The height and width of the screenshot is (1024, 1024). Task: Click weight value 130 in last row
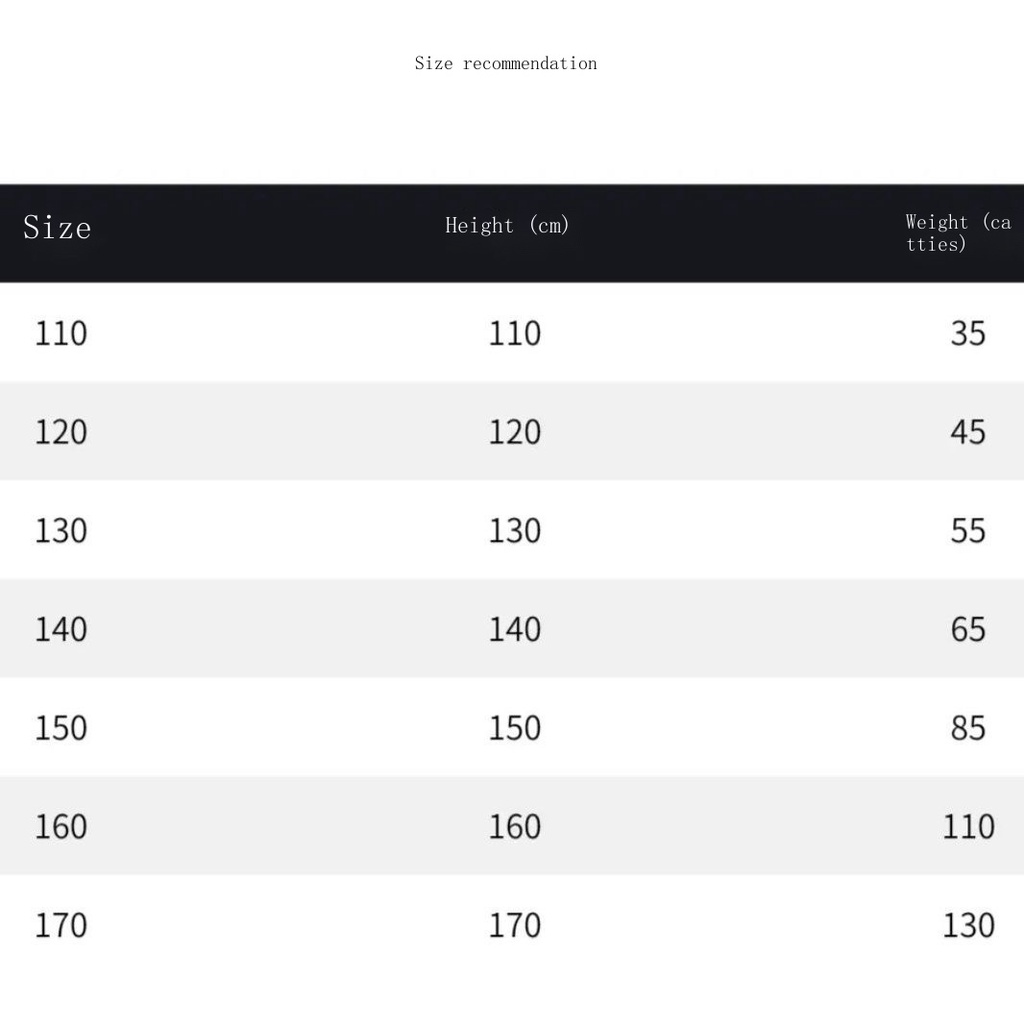point(967,925)
